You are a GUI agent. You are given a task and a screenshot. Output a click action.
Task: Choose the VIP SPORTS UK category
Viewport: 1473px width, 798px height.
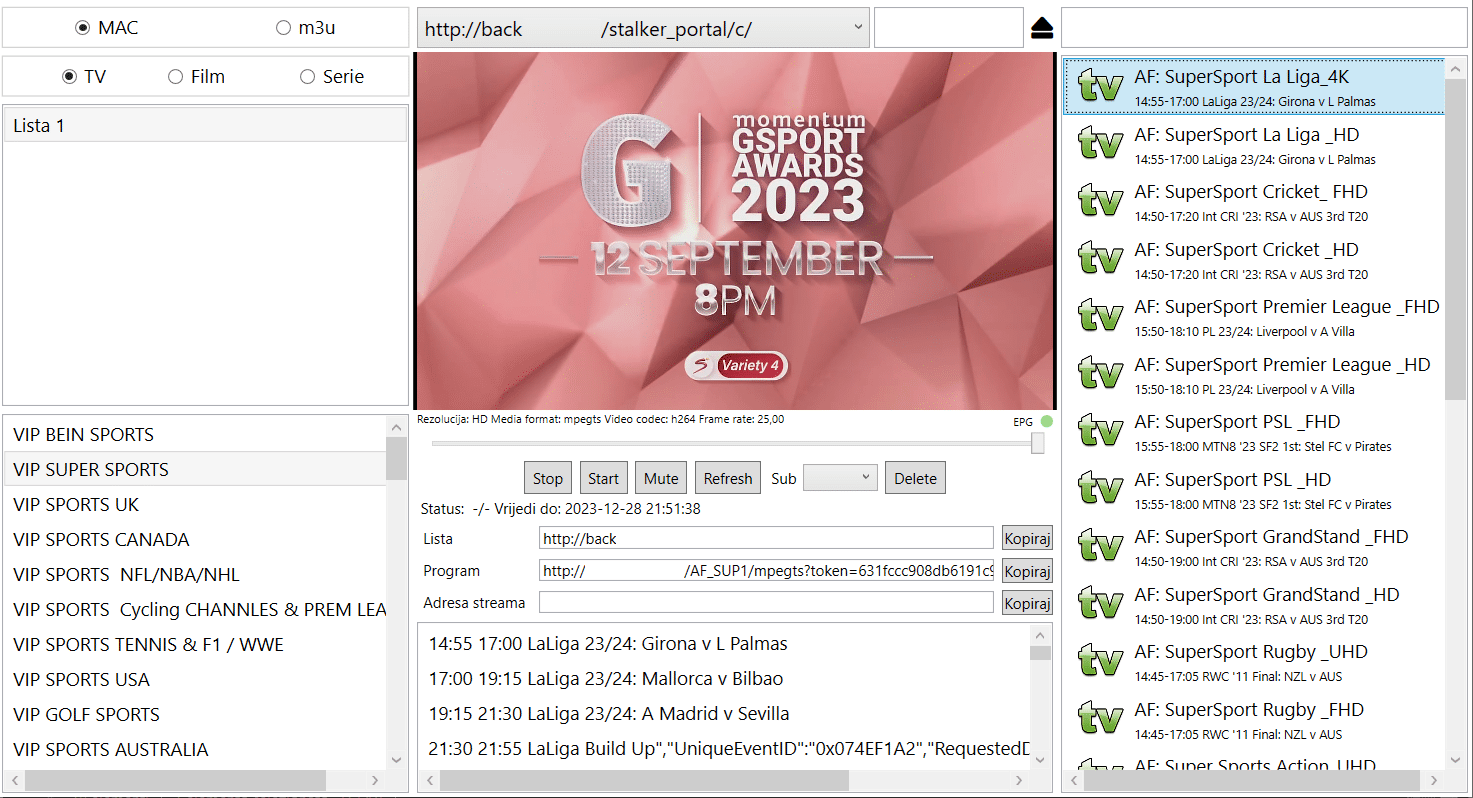coord(195,505)
